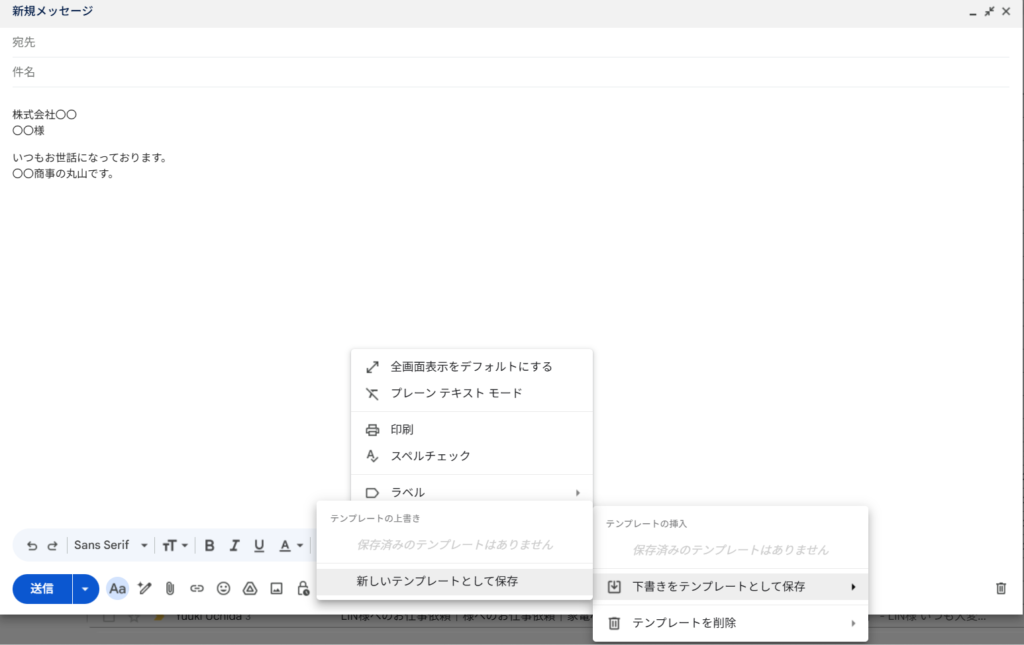Click the 送信 send button
Screen dimensions: 1024x645
pyautogui.click(x=42, y=589)
